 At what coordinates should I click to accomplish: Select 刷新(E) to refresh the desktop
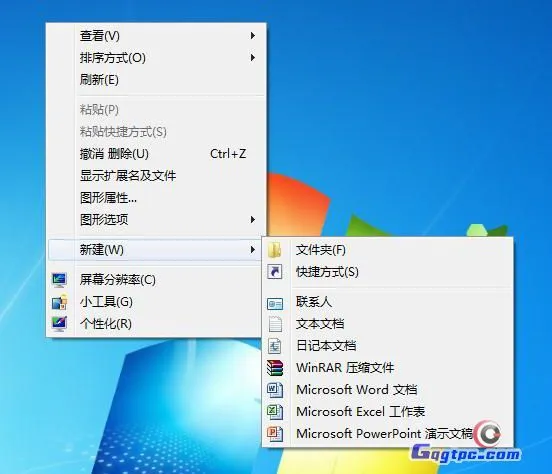tap(156, 80)
